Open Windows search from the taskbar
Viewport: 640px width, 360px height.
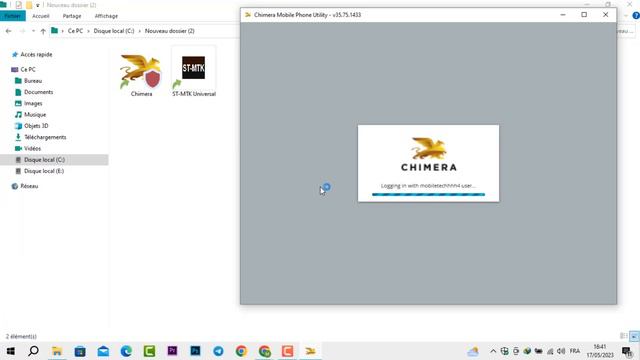[x=33, y=351]
